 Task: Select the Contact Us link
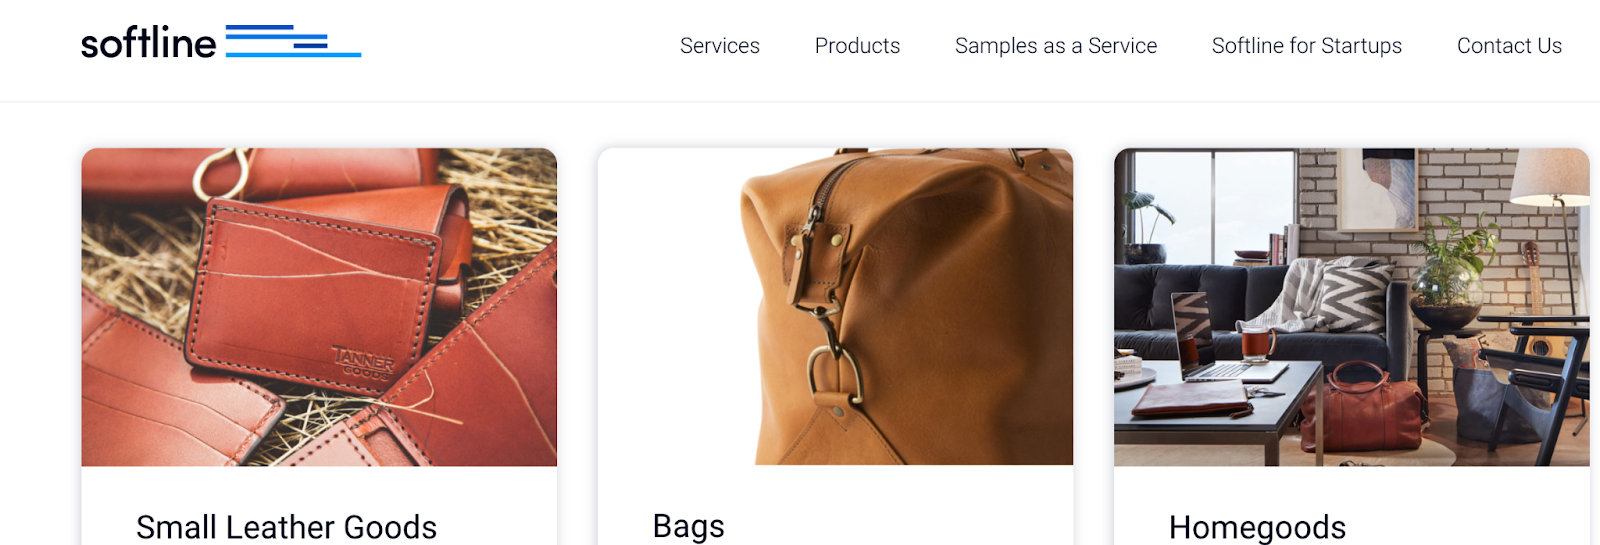coord(1509,46)
